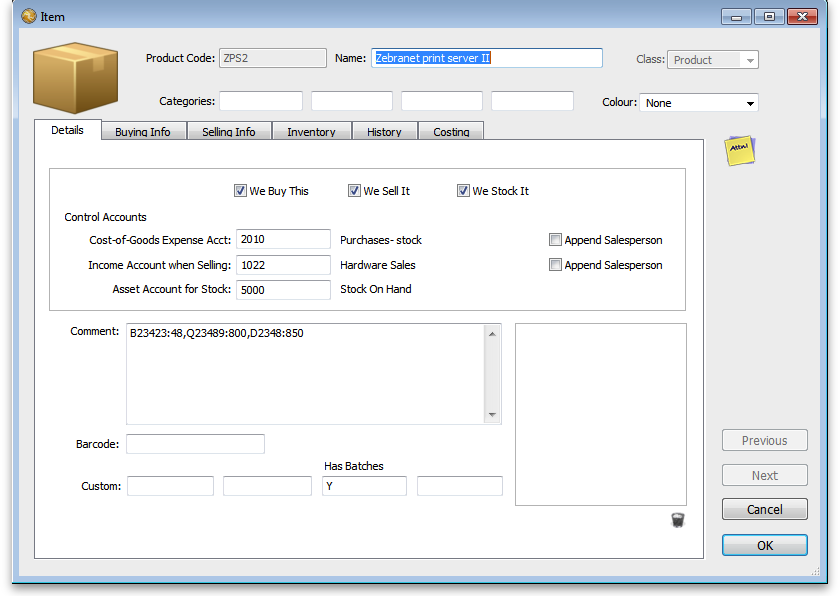This screenshot has height=596, width=840.
Task: Open the yellow Attn sticky note
Action: (x=740, y=150)
